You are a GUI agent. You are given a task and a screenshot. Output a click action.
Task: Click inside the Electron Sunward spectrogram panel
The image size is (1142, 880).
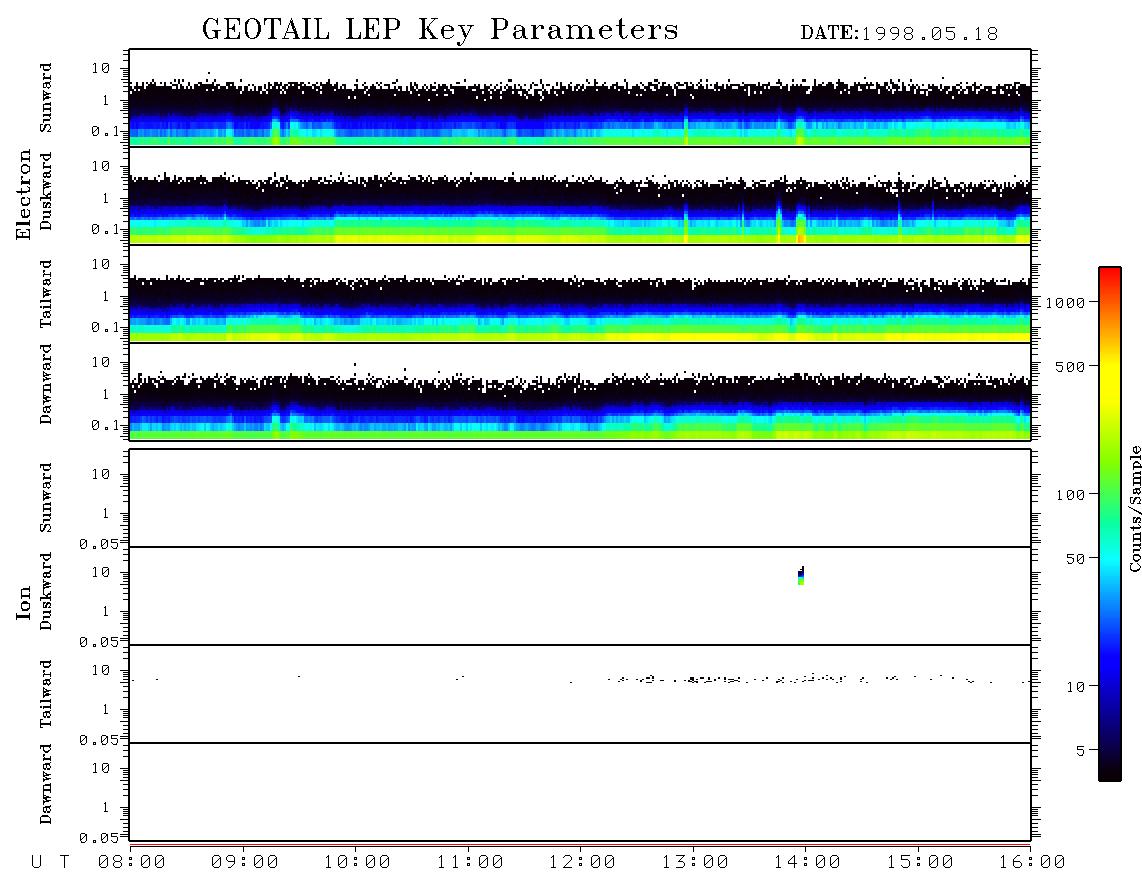pyautogui.click(x=580, y=98)
